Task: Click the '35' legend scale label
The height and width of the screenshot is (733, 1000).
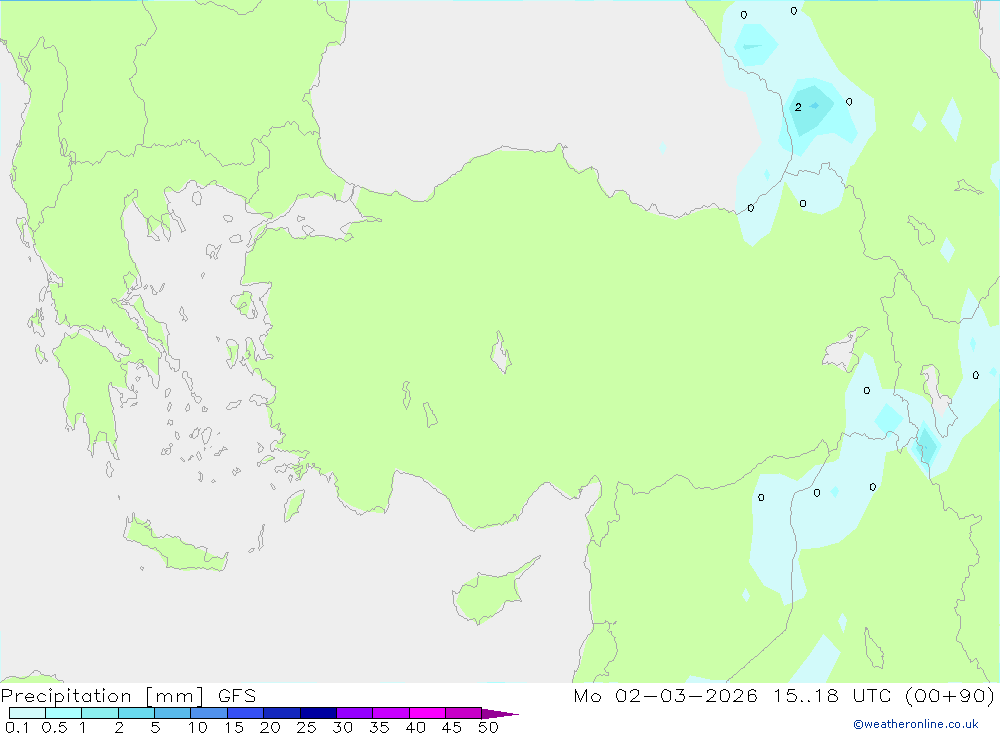Action: 379,727
